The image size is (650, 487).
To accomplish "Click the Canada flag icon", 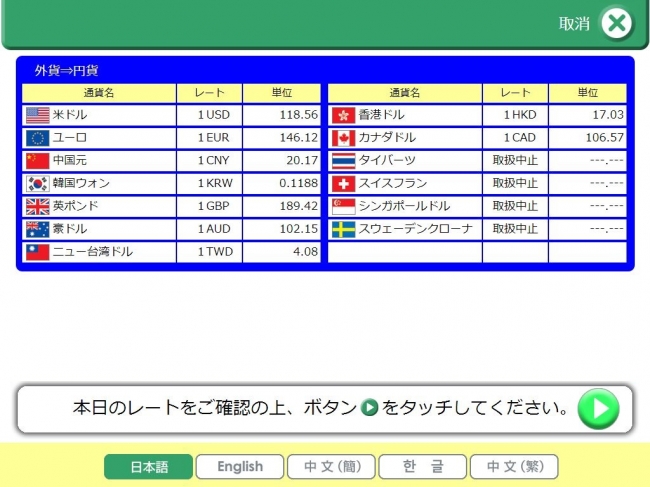I will pos(343,138).
